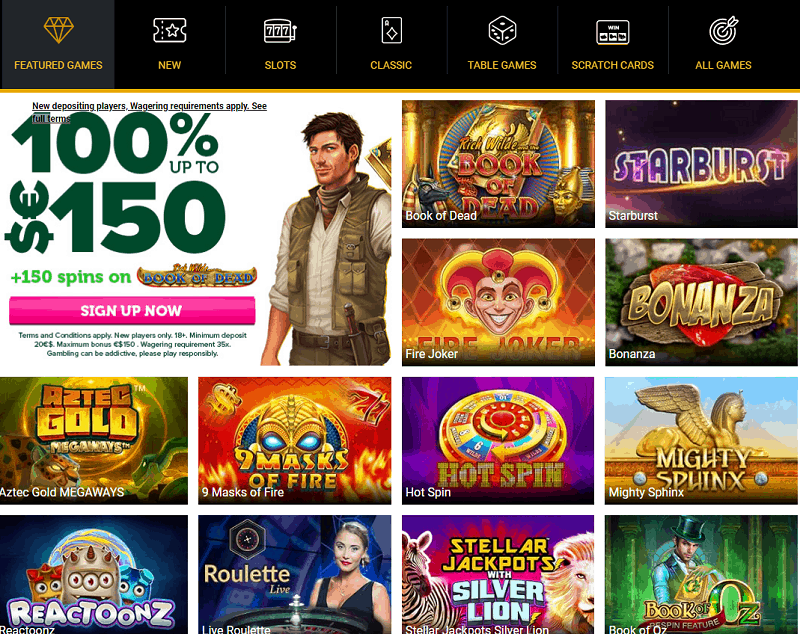Select the playing card Classic icon
This screenshot has width=800, height=634.
click(391, 30)
